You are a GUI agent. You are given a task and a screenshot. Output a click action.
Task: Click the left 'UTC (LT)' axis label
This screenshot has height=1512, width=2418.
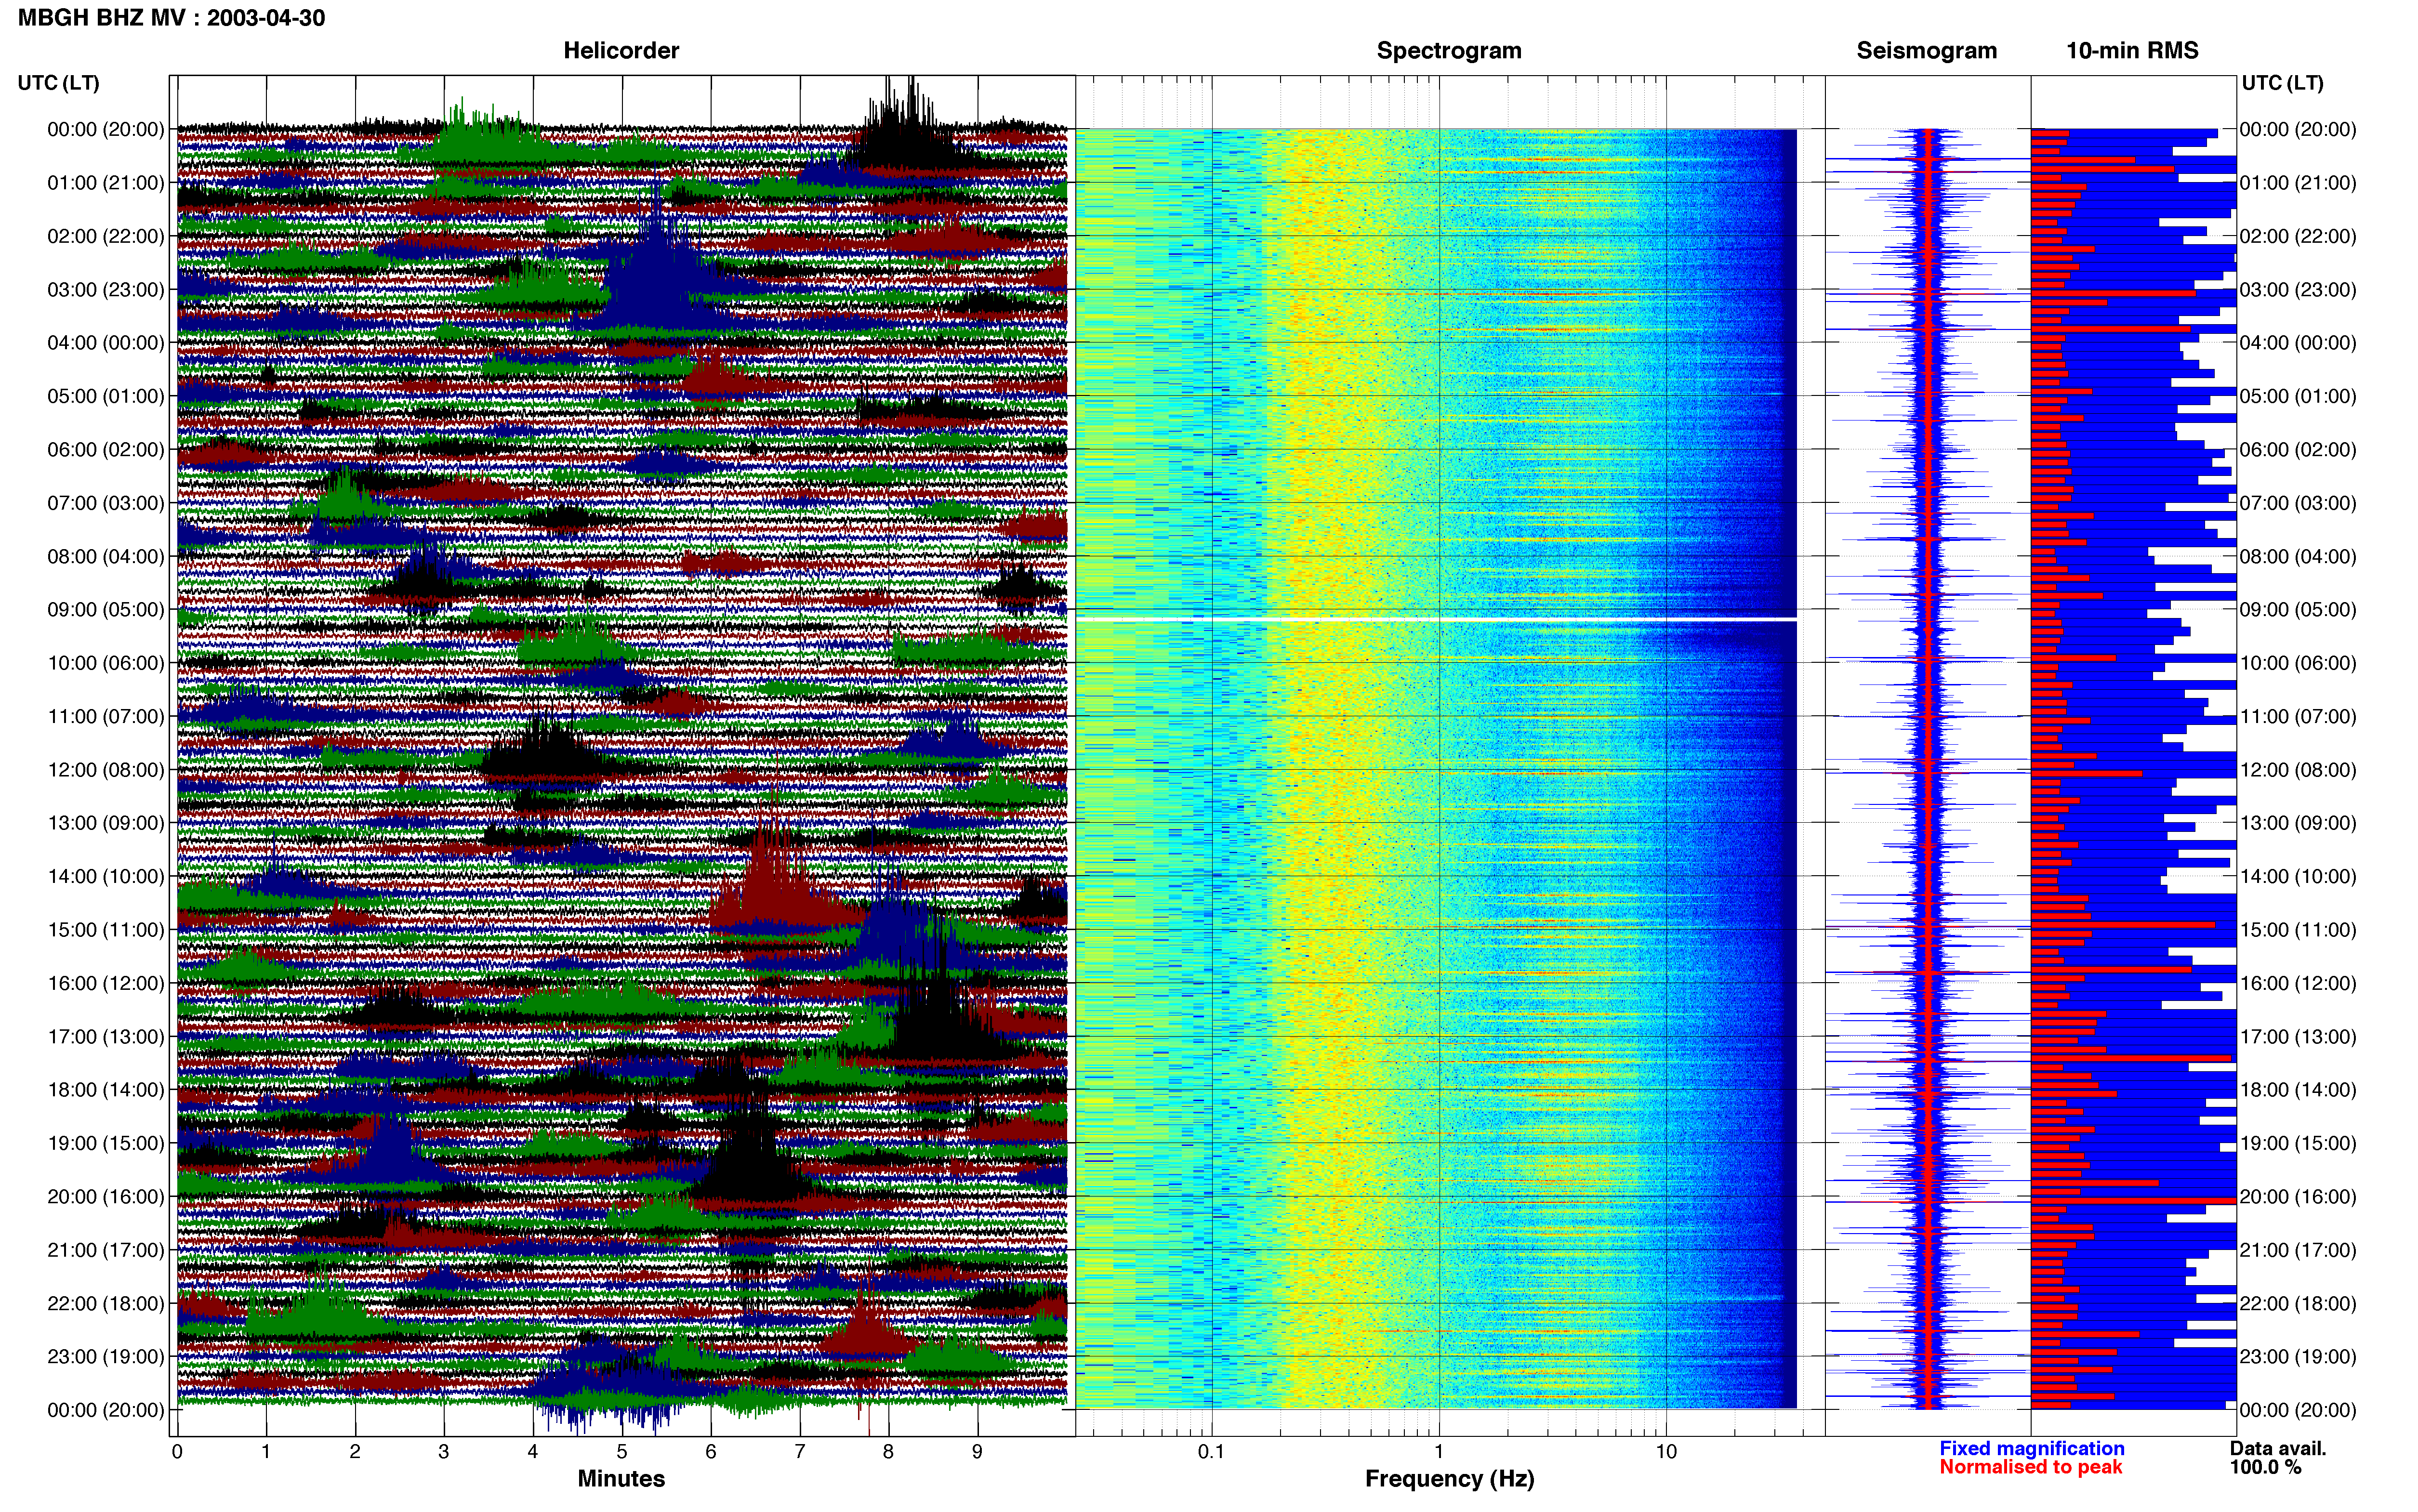[x=58, y=83]
